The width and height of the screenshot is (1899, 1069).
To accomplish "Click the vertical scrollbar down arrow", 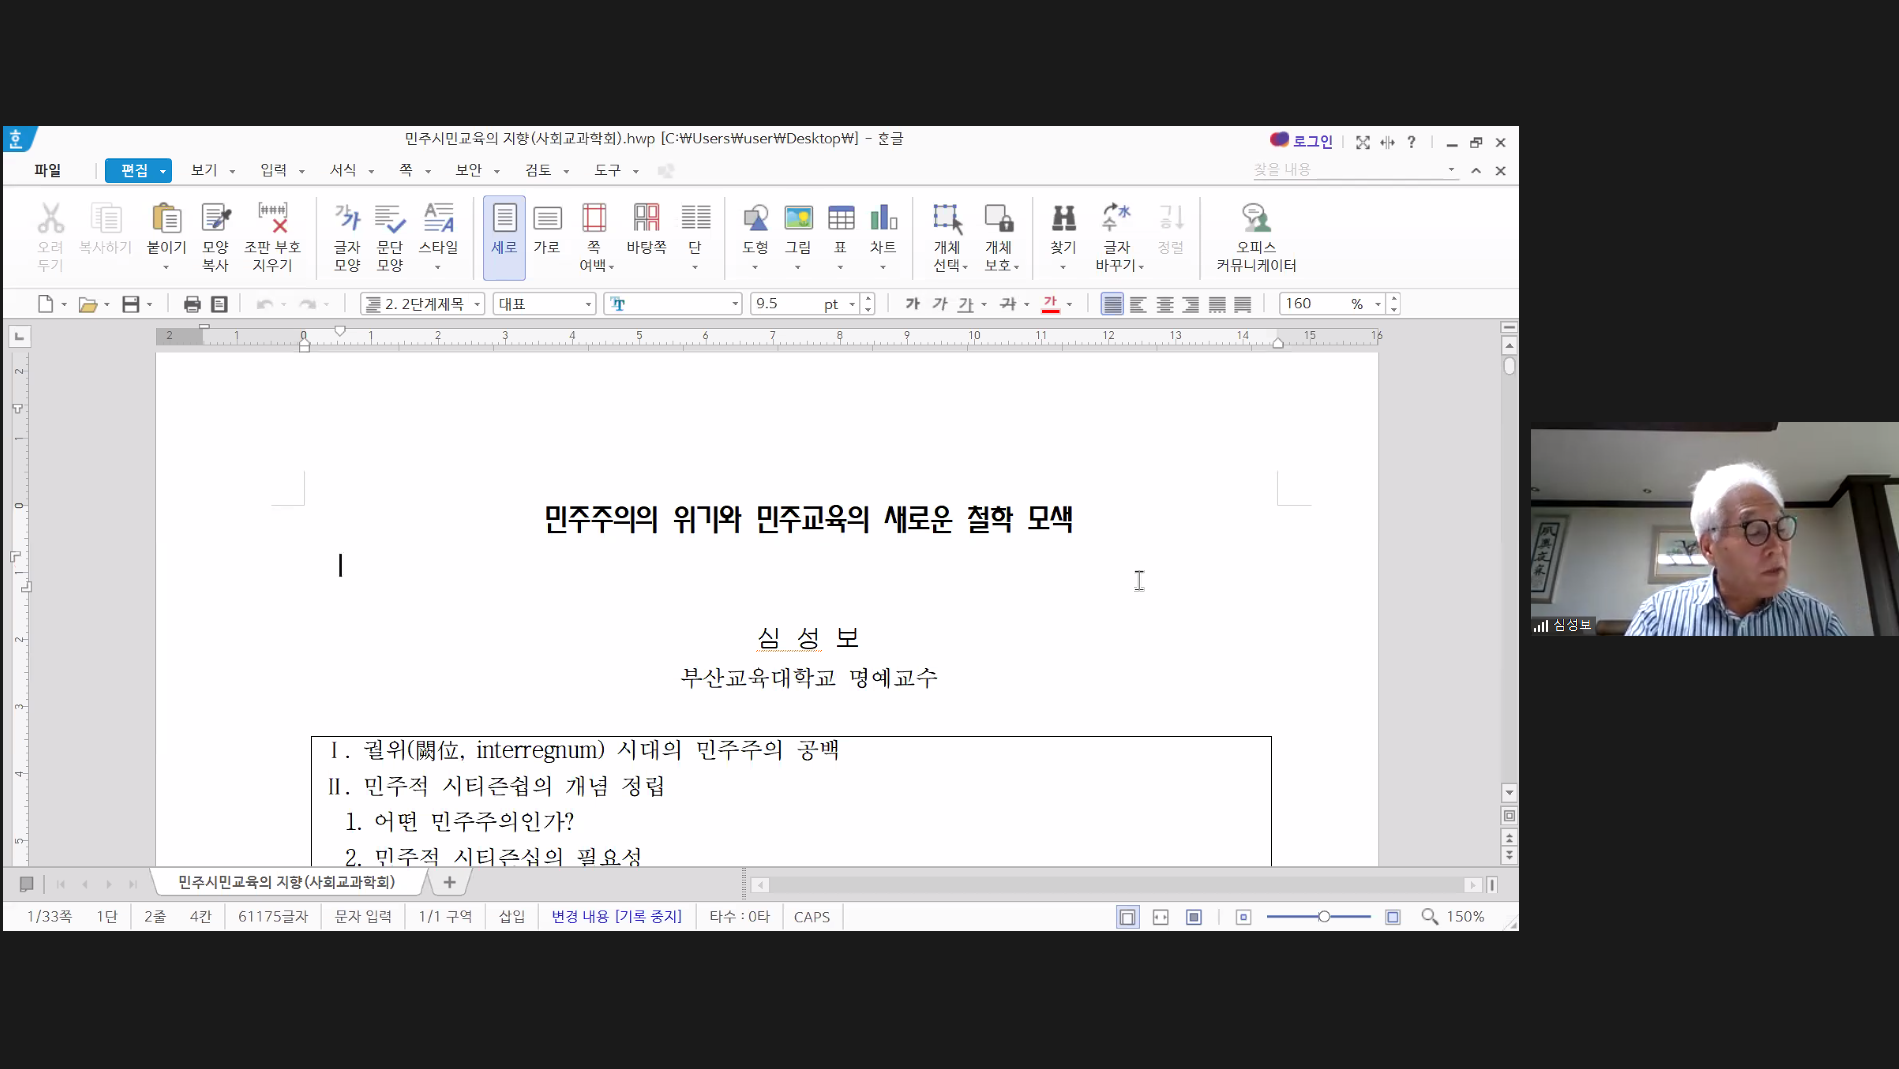I will pos(1509,792).
